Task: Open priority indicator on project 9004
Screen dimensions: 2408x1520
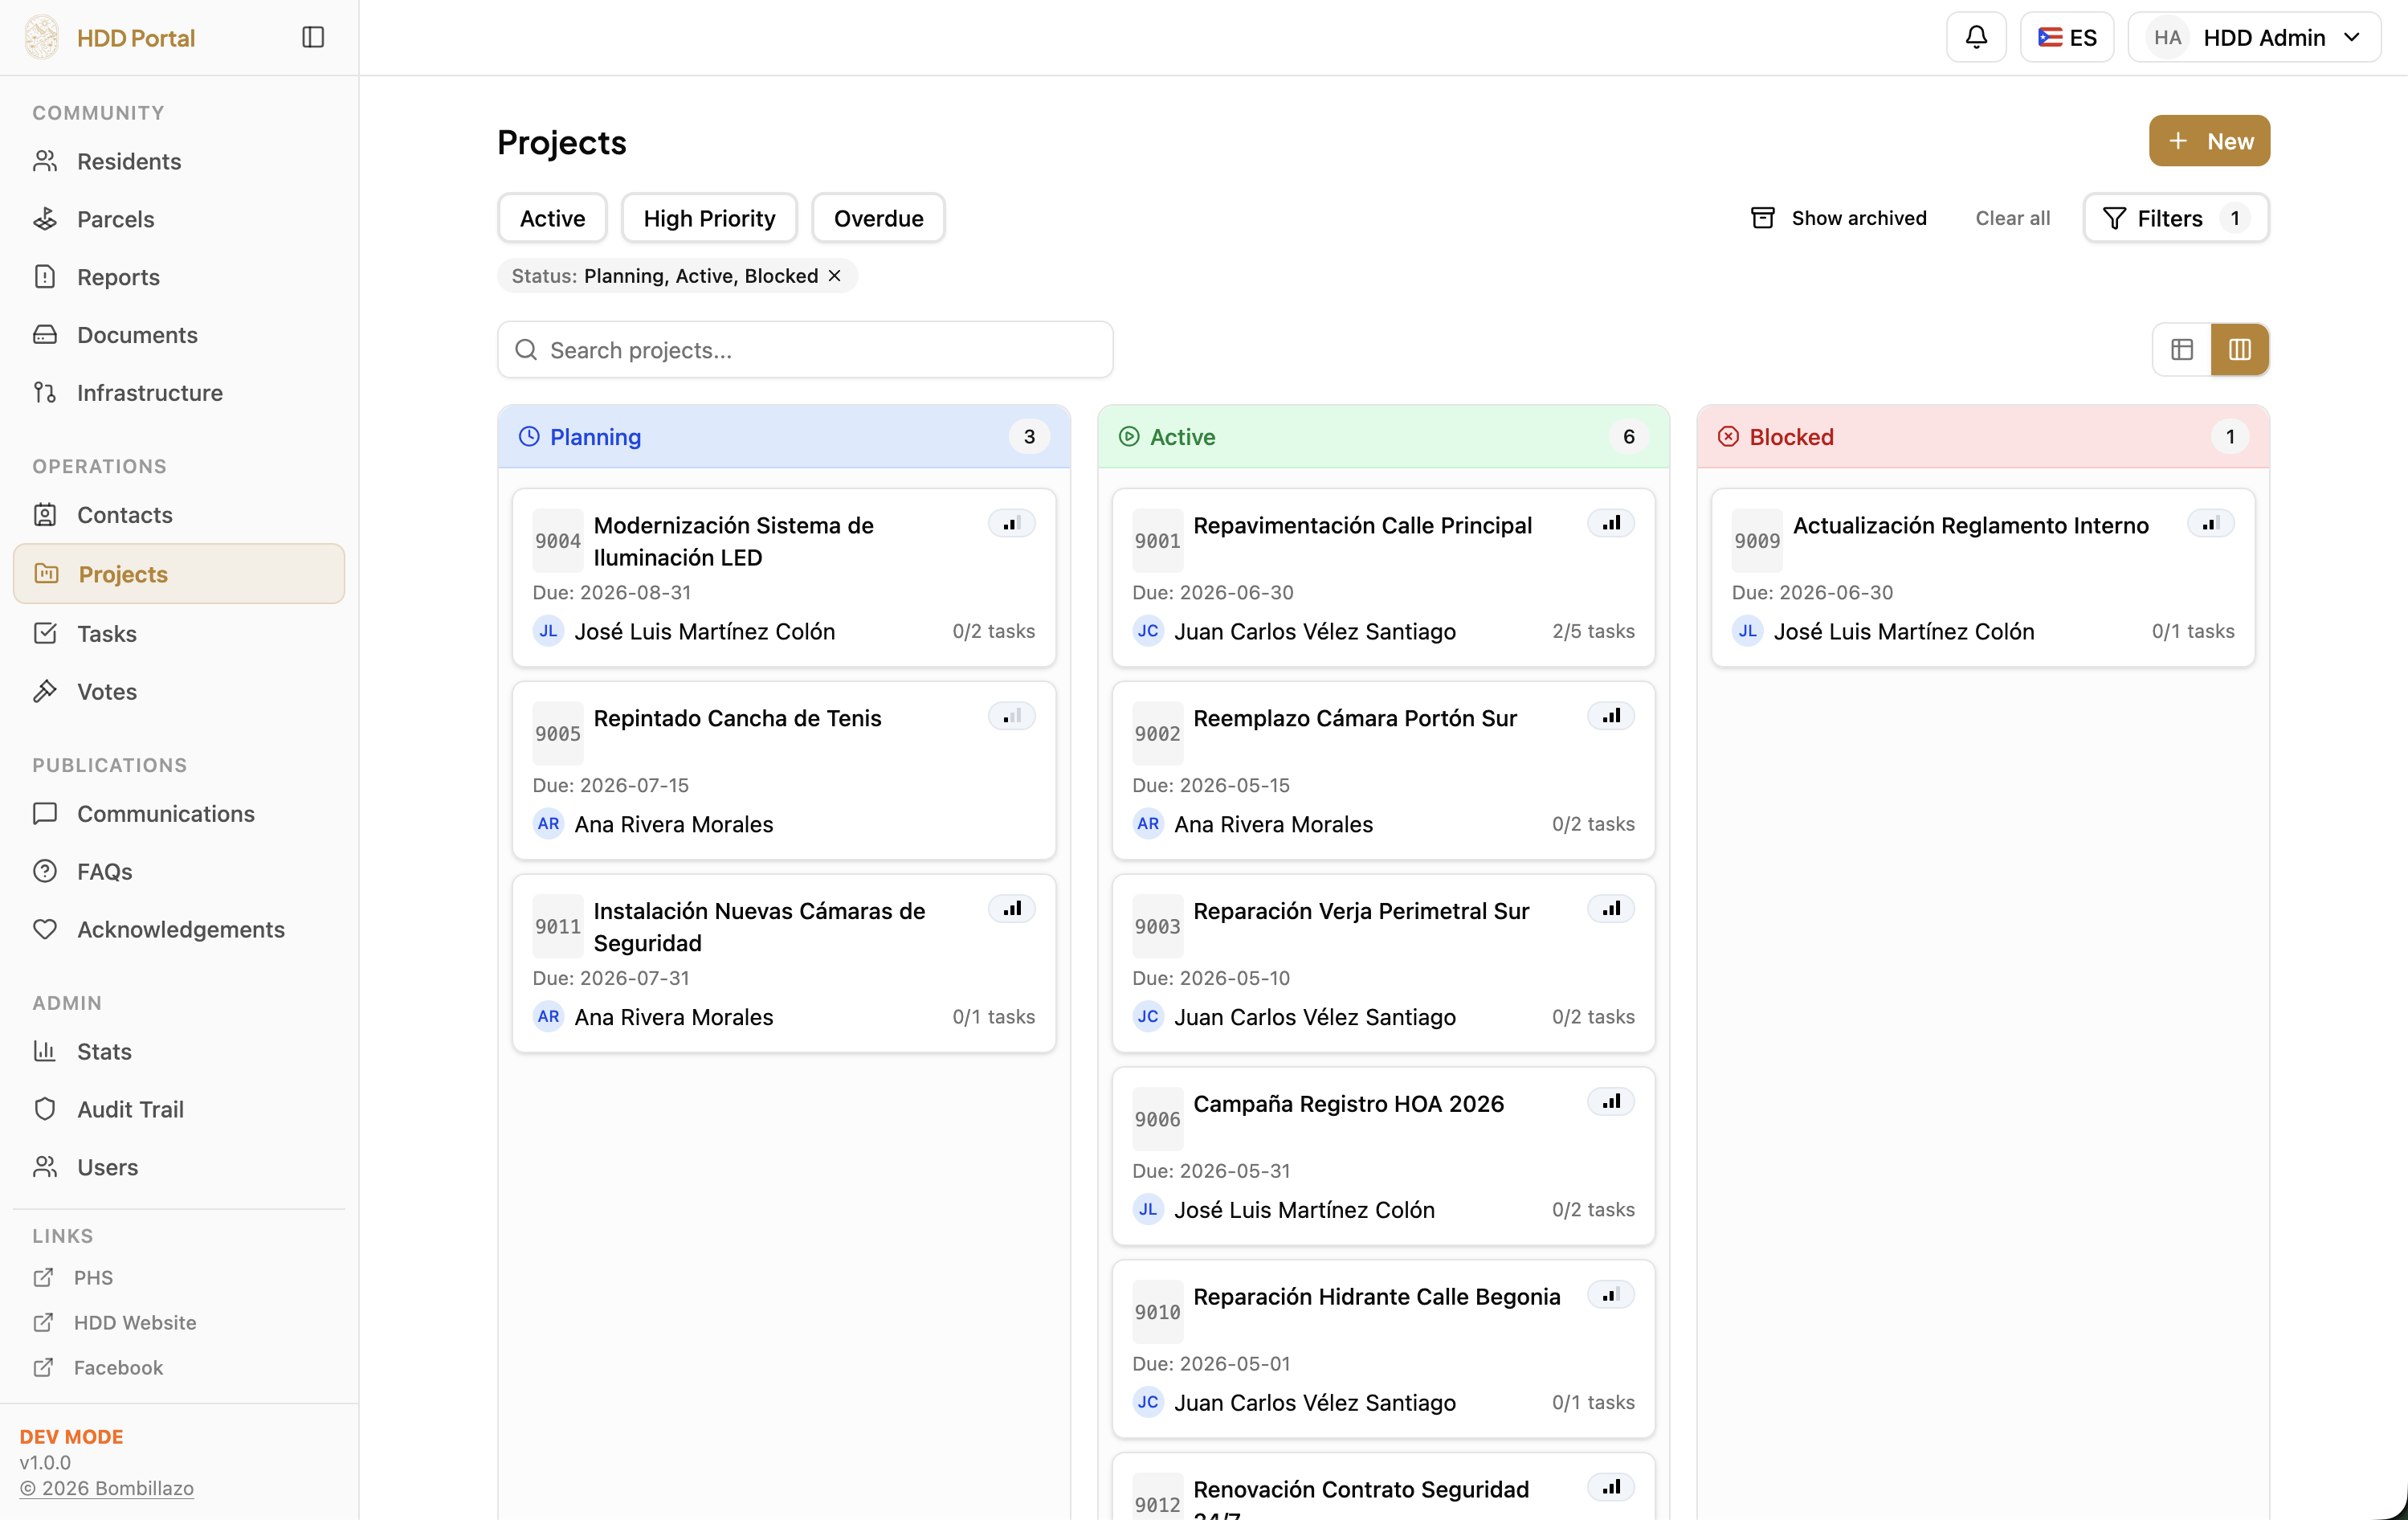Action: tap(1012, 523)
